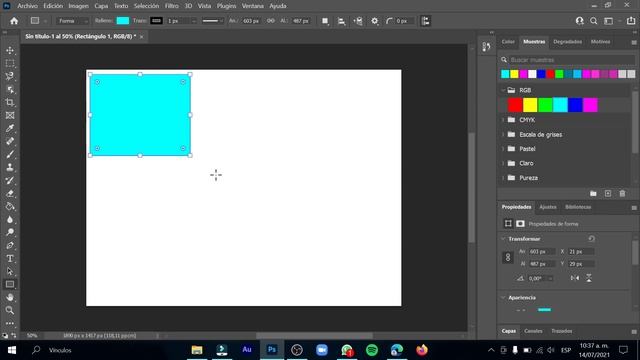Select the Lasso tool
Viewport: 640px width, 360px height.
point(10,76)
